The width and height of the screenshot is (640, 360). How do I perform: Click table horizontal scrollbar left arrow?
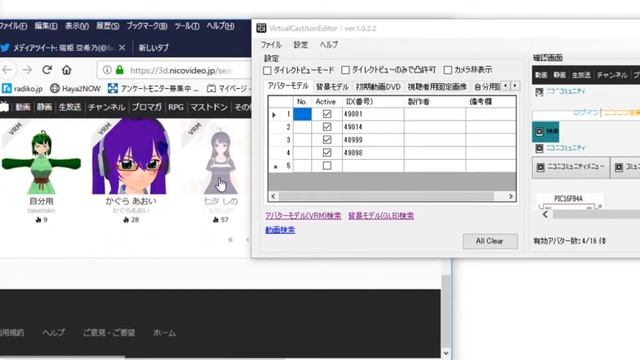tap(273, 196)
